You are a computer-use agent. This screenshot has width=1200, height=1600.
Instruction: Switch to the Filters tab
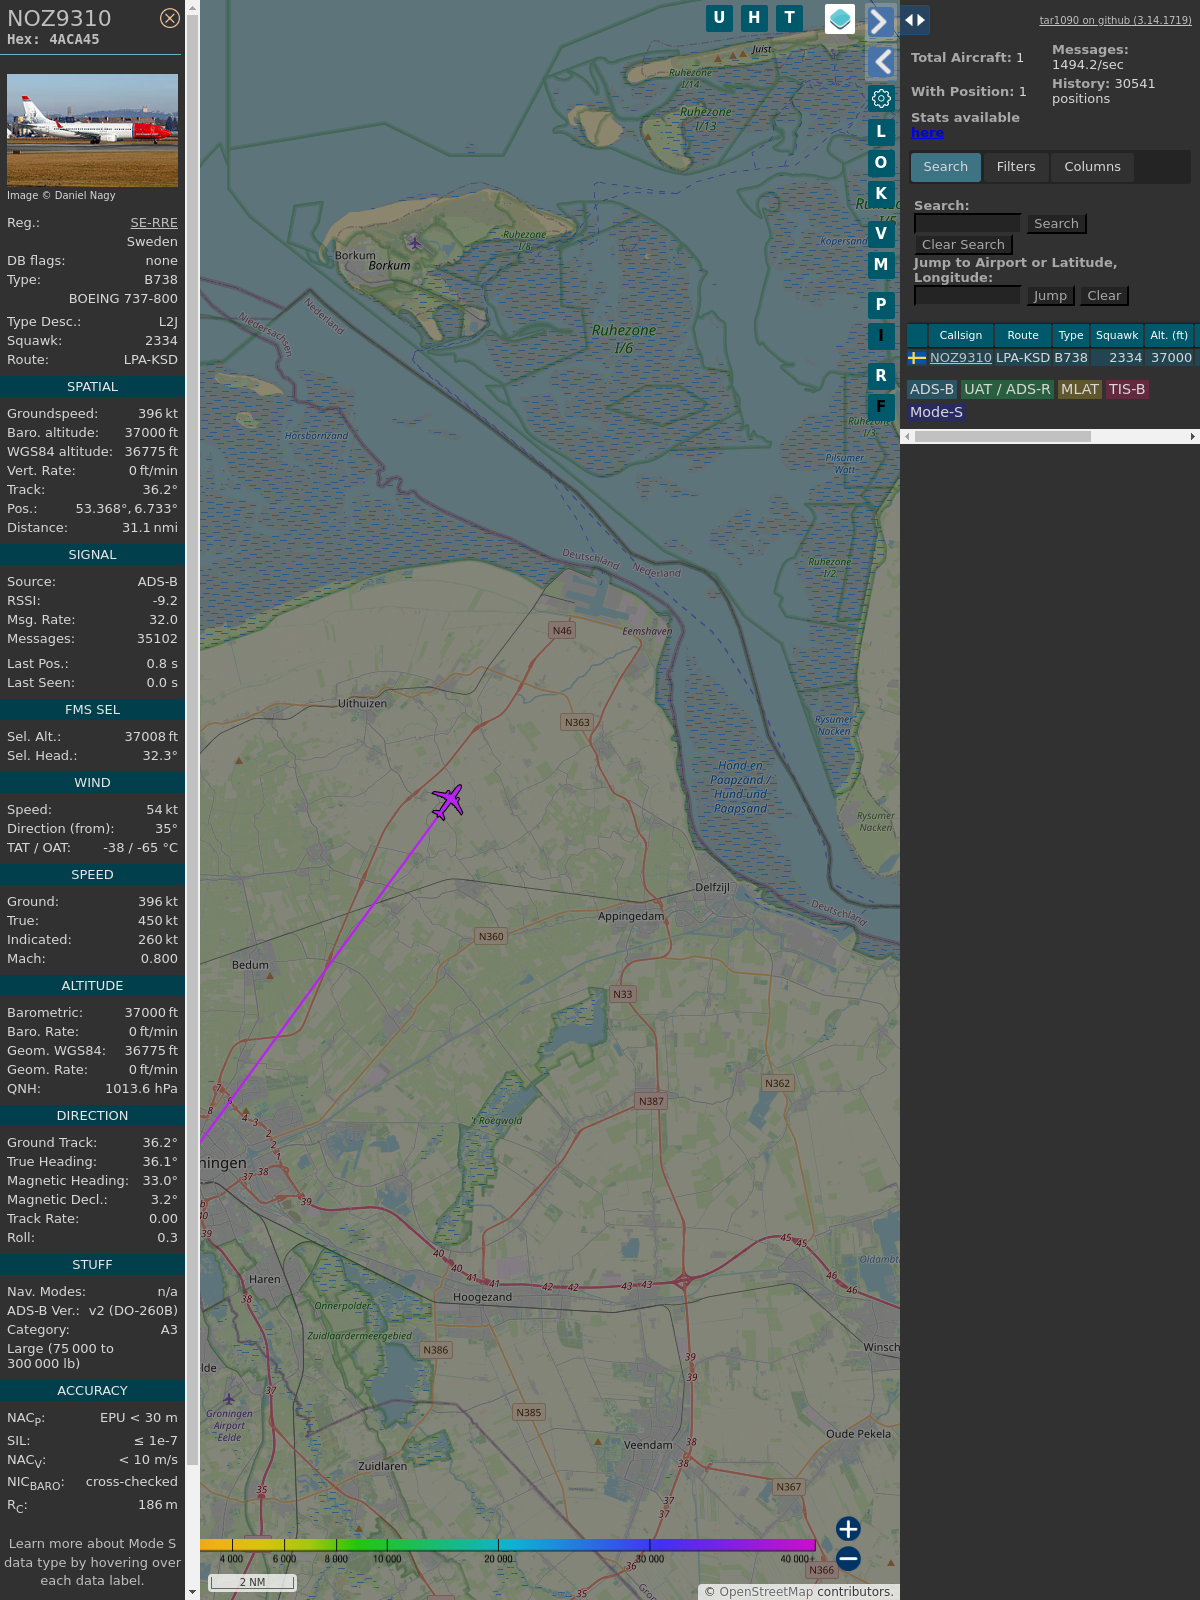pyautogui.click(x=1015, y=167)
